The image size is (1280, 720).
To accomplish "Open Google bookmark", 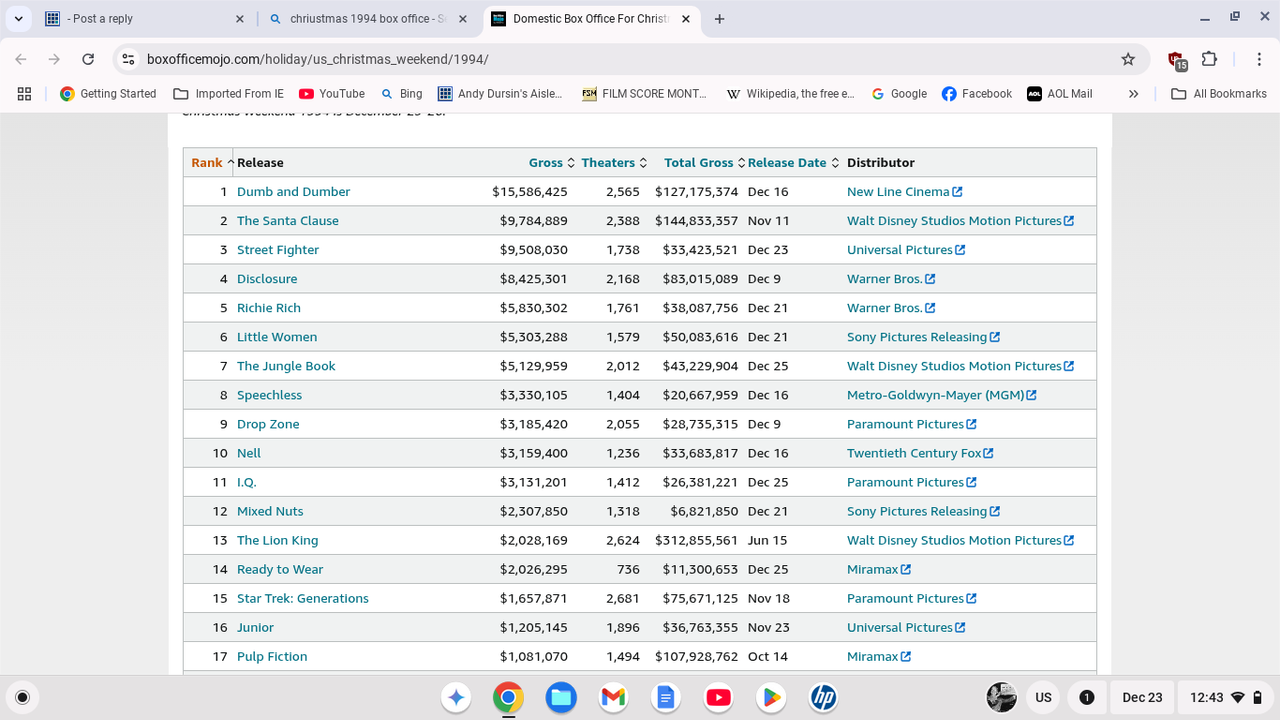I will click(899, 93).
